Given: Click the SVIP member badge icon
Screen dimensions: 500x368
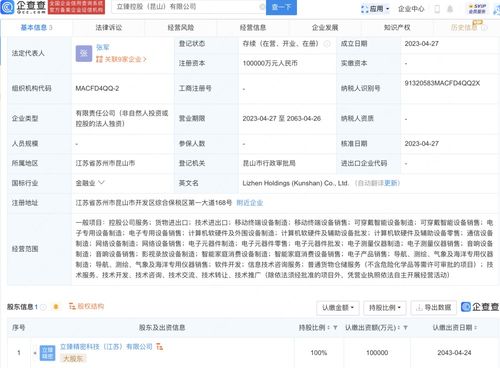Looking at the screenshot, I should (x=477, y=9).
